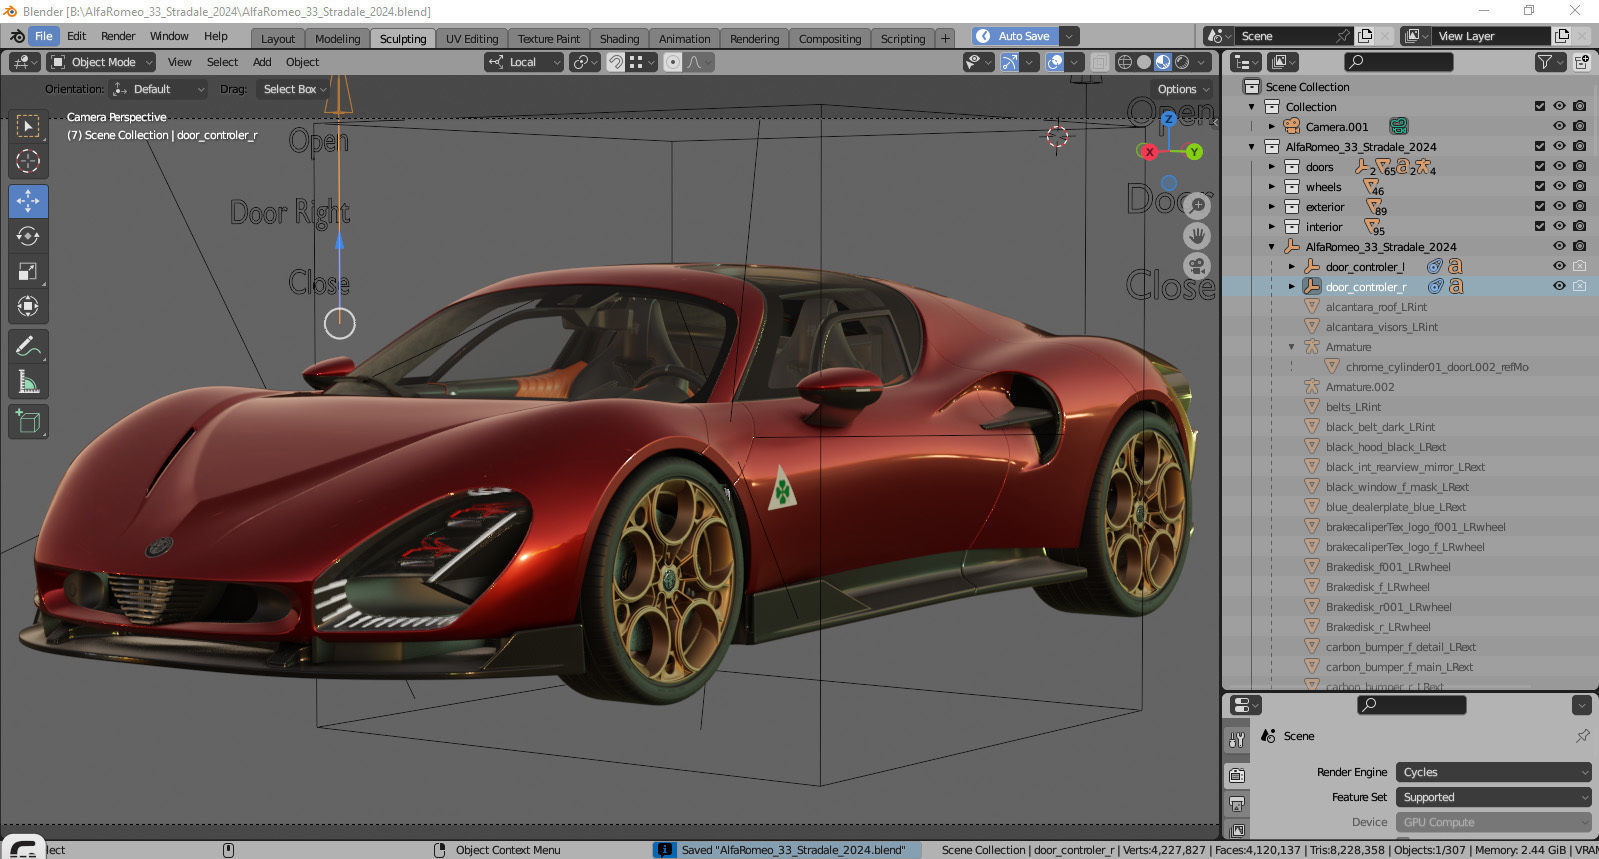This screenshot has width=1599, height=859.
Task: Switch to the UV Editing workspace tab
Action: (472, 39)
